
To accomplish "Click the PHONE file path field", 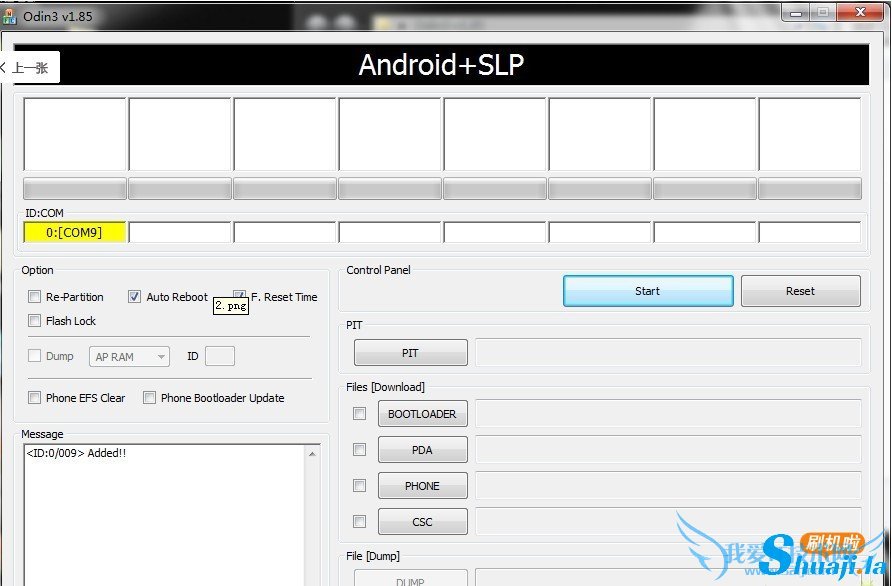I will (x=668, y=485).
